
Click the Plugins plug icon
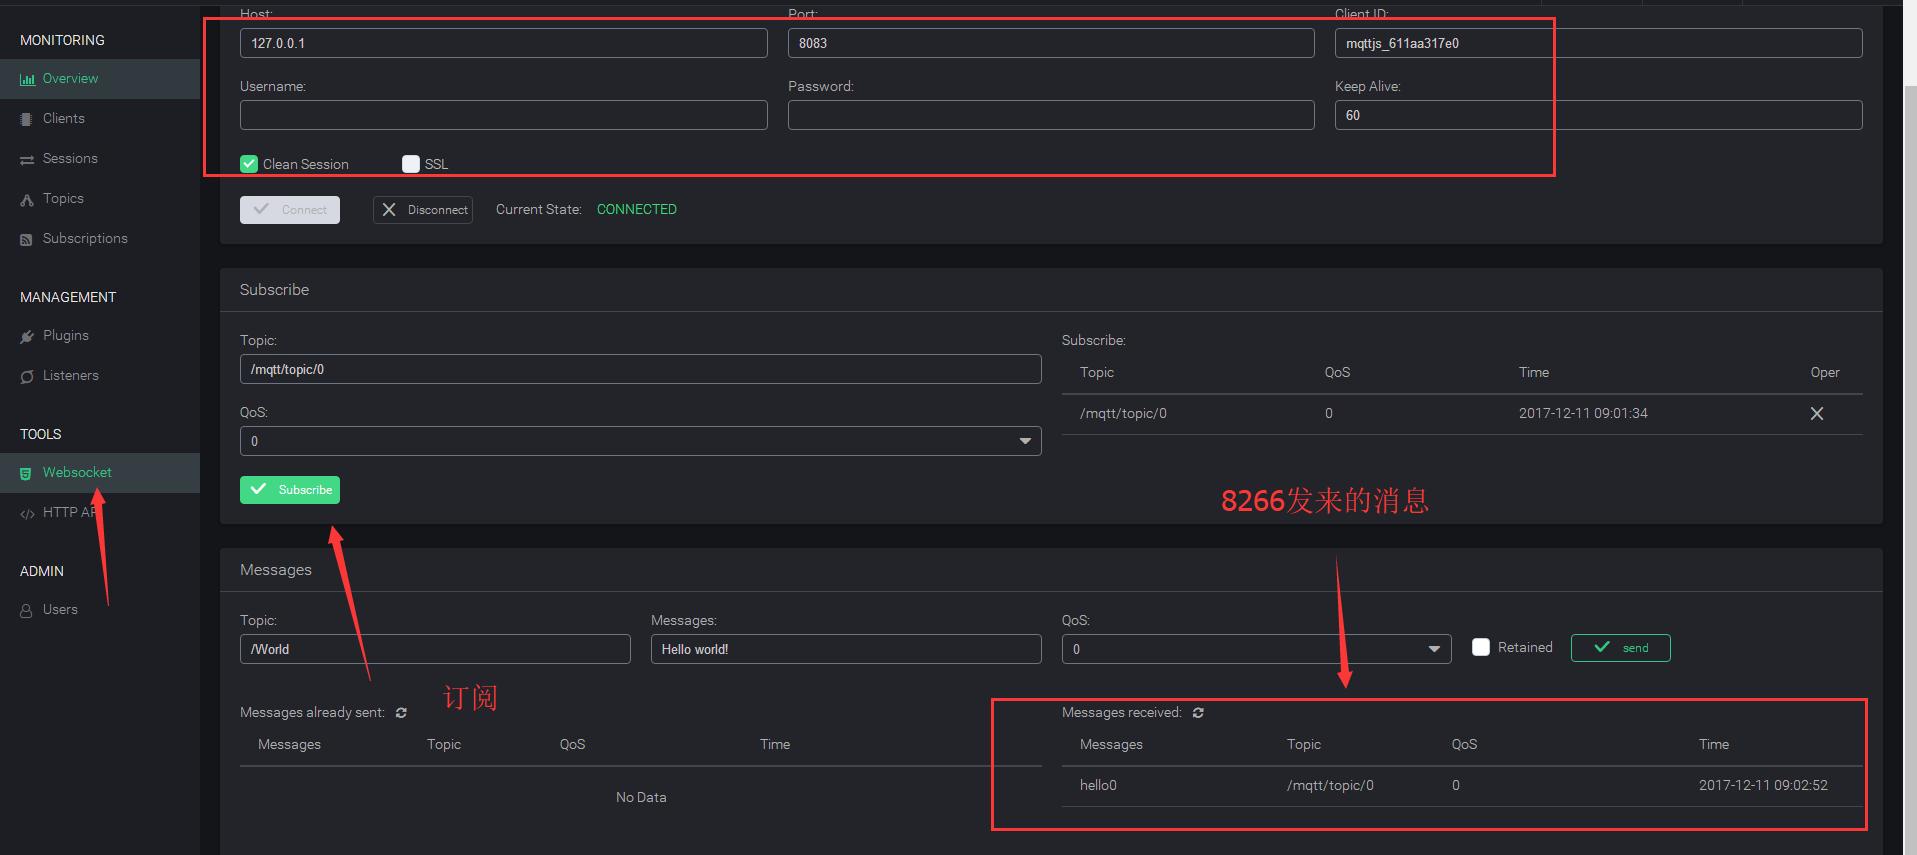click(x=27, y=336)
